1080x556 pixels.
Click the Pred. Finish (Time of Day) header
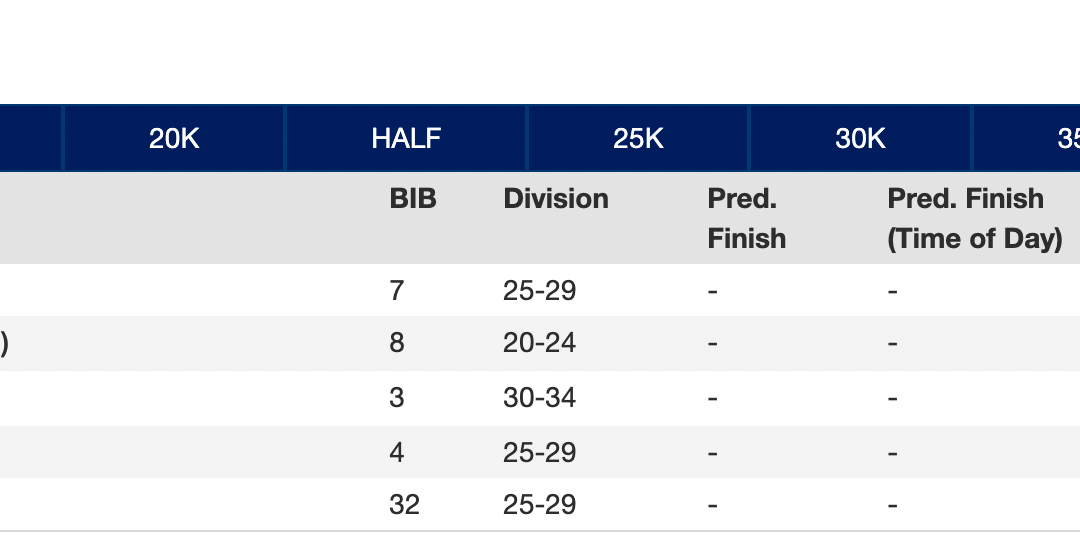[974, 219]
